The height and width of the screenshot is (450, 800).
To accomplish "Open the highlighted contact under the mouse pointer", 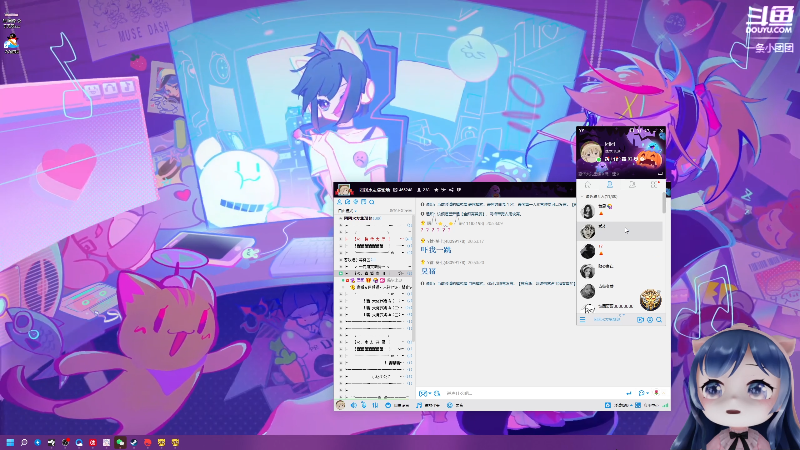I will point(620,231).
